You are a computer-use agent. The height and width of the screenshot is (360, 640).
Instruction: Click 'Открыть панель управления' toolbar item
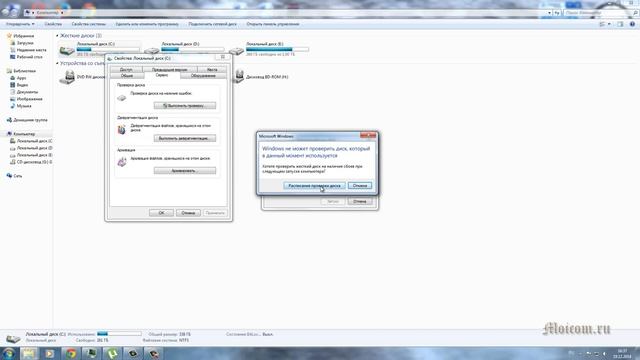pyautogui.click(x=273, y=24)
